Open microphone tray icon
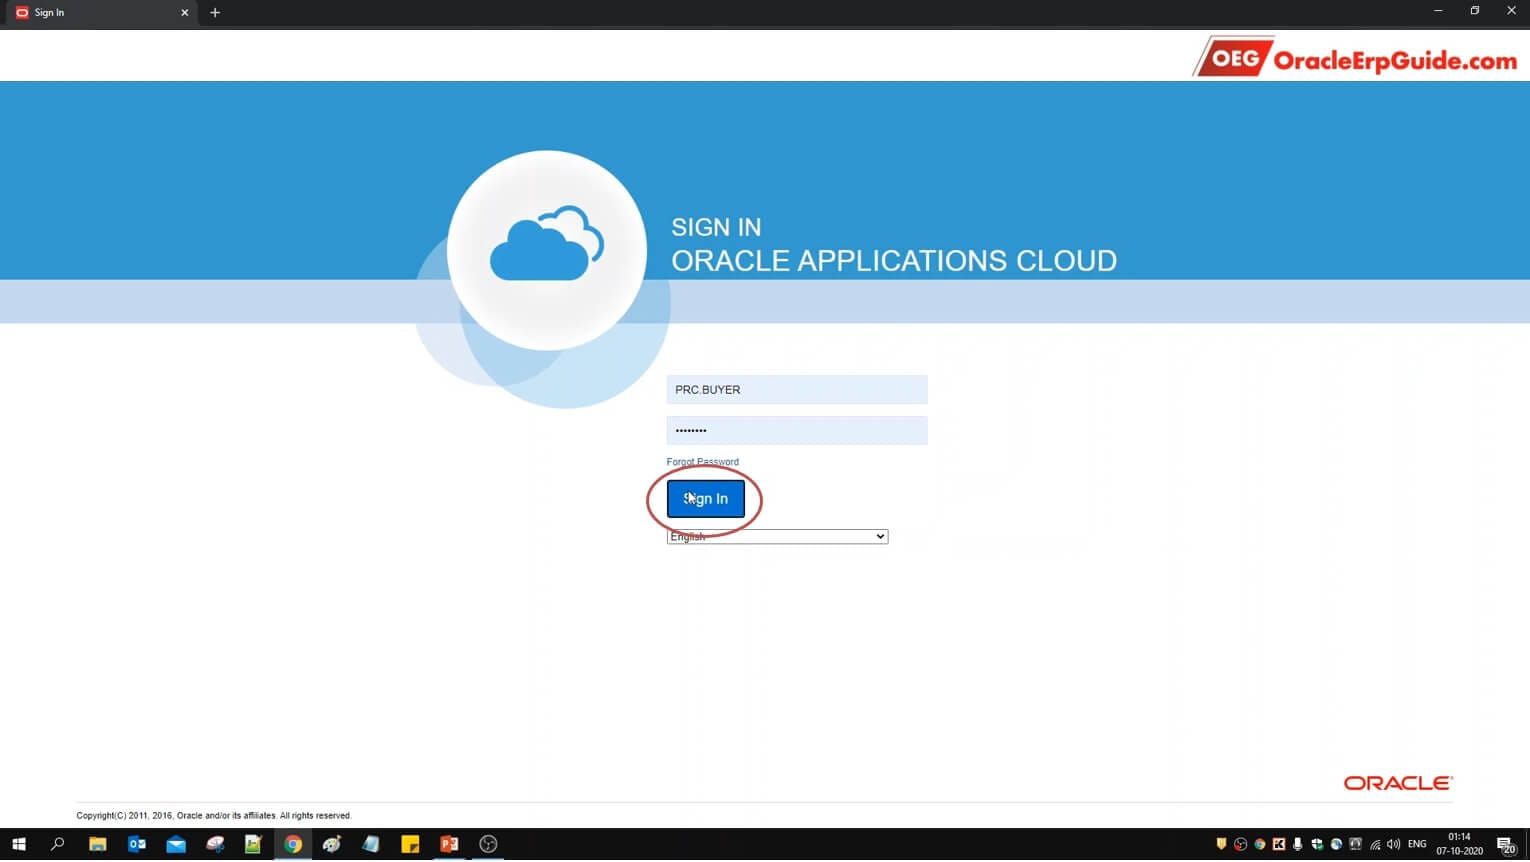 tap(1297, 845)
